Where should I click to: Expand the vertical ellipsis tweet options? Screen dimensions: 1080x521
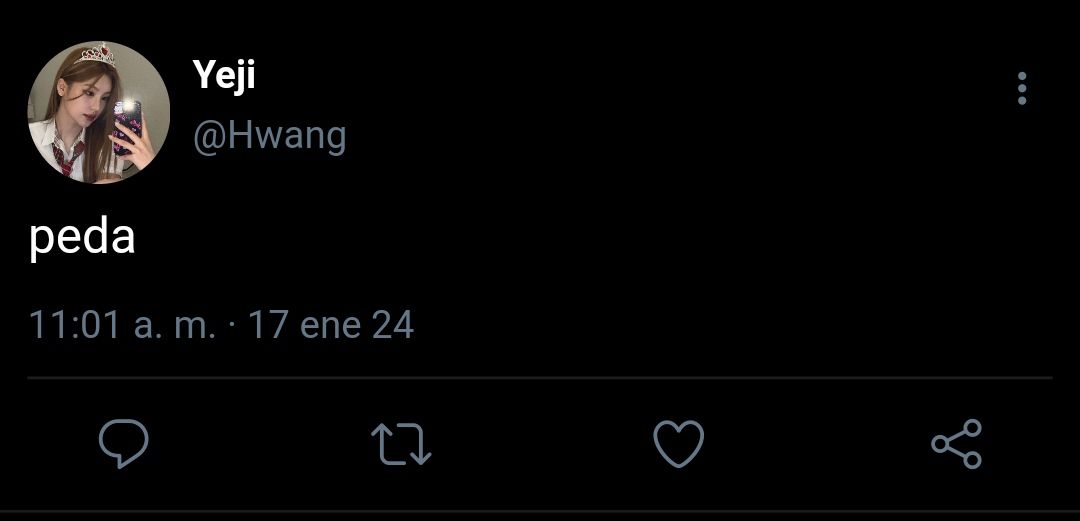tap(1022, 88)
